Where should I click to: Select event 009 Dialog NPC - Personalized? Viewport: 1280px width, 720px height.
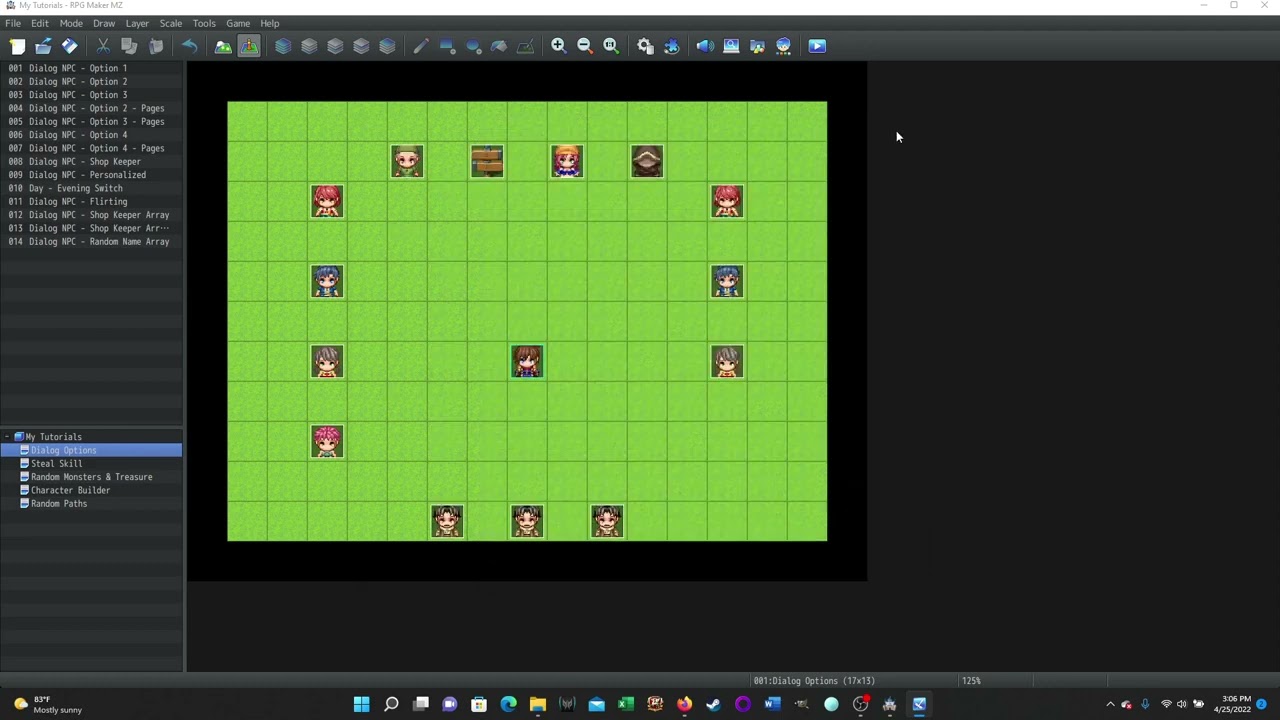pos(91,175)
